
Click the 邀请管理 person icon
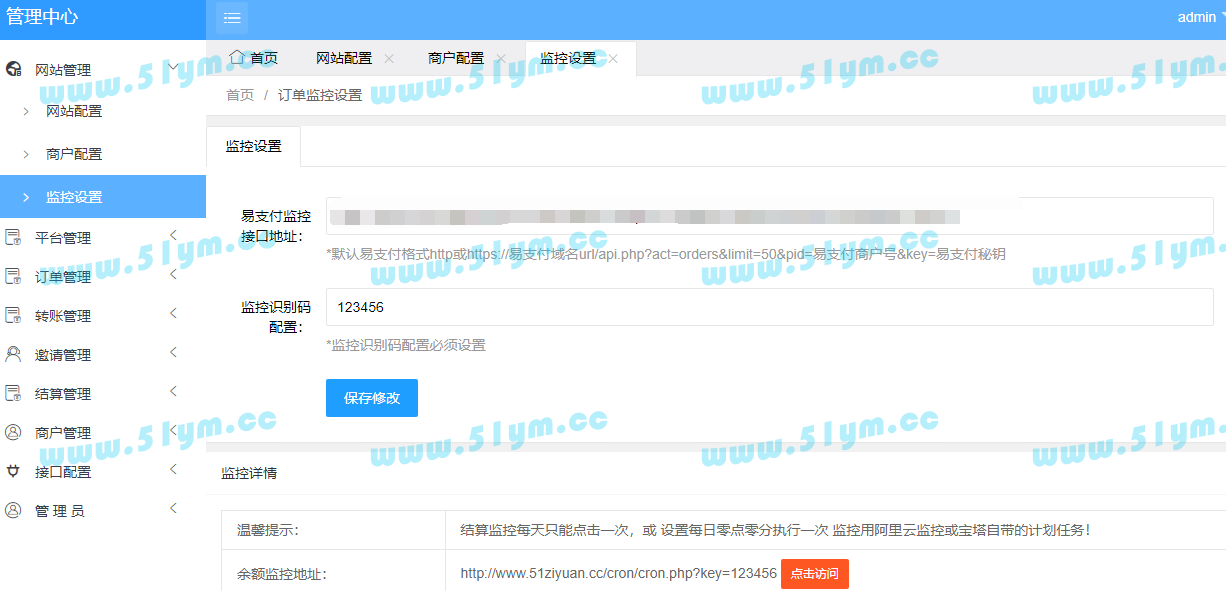(14, 355)
